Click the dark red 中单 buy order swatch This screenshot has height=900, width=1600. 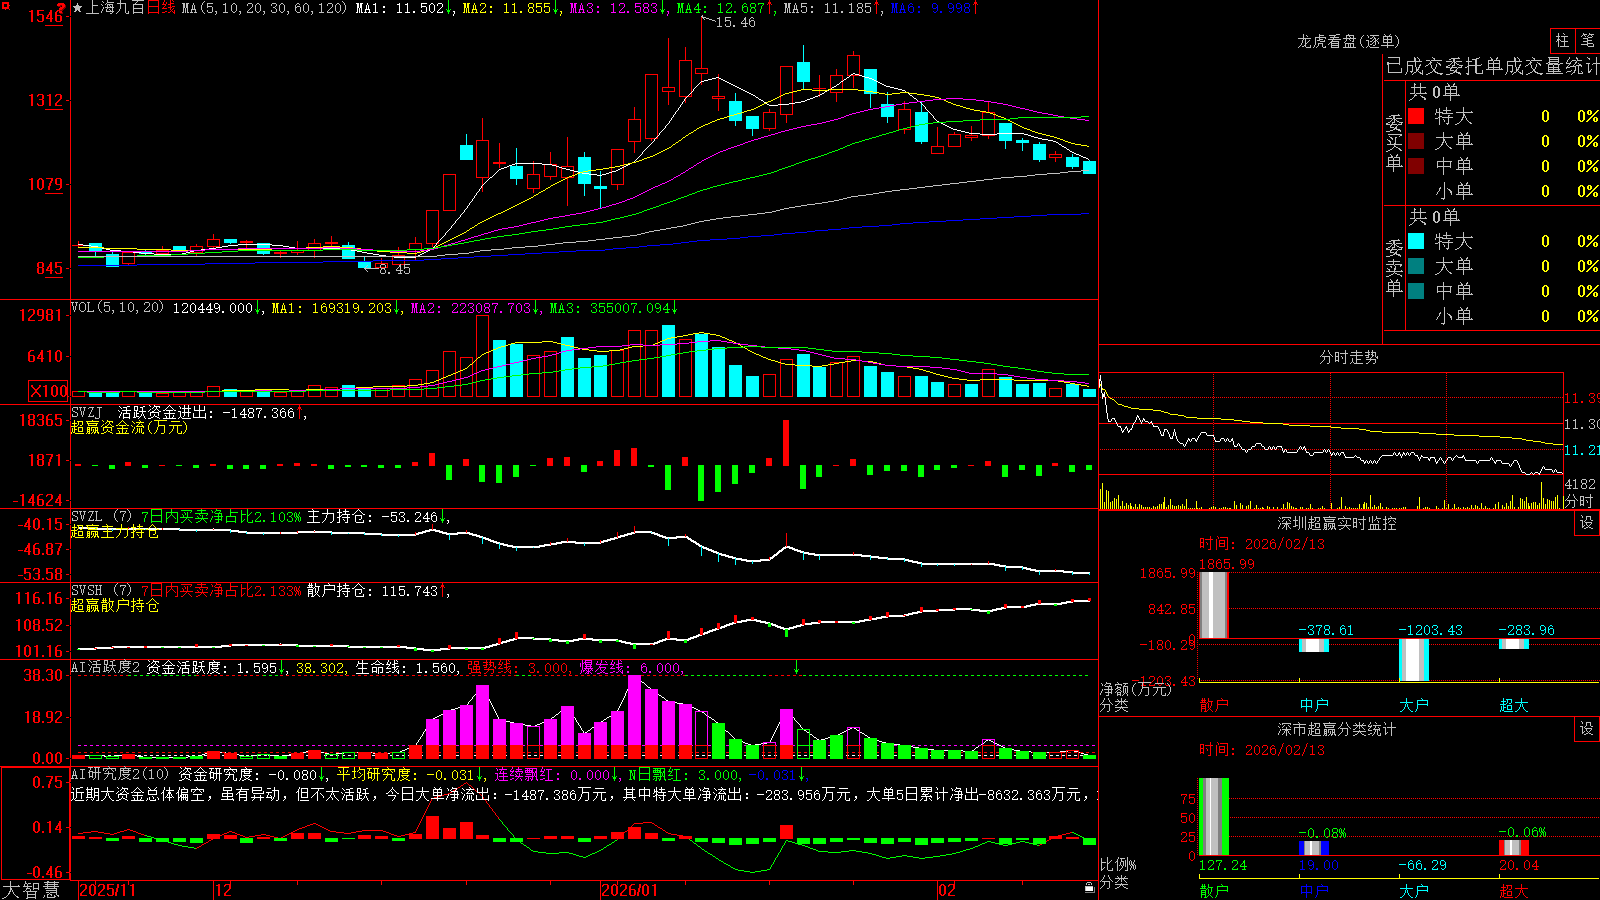[1416, 166]
